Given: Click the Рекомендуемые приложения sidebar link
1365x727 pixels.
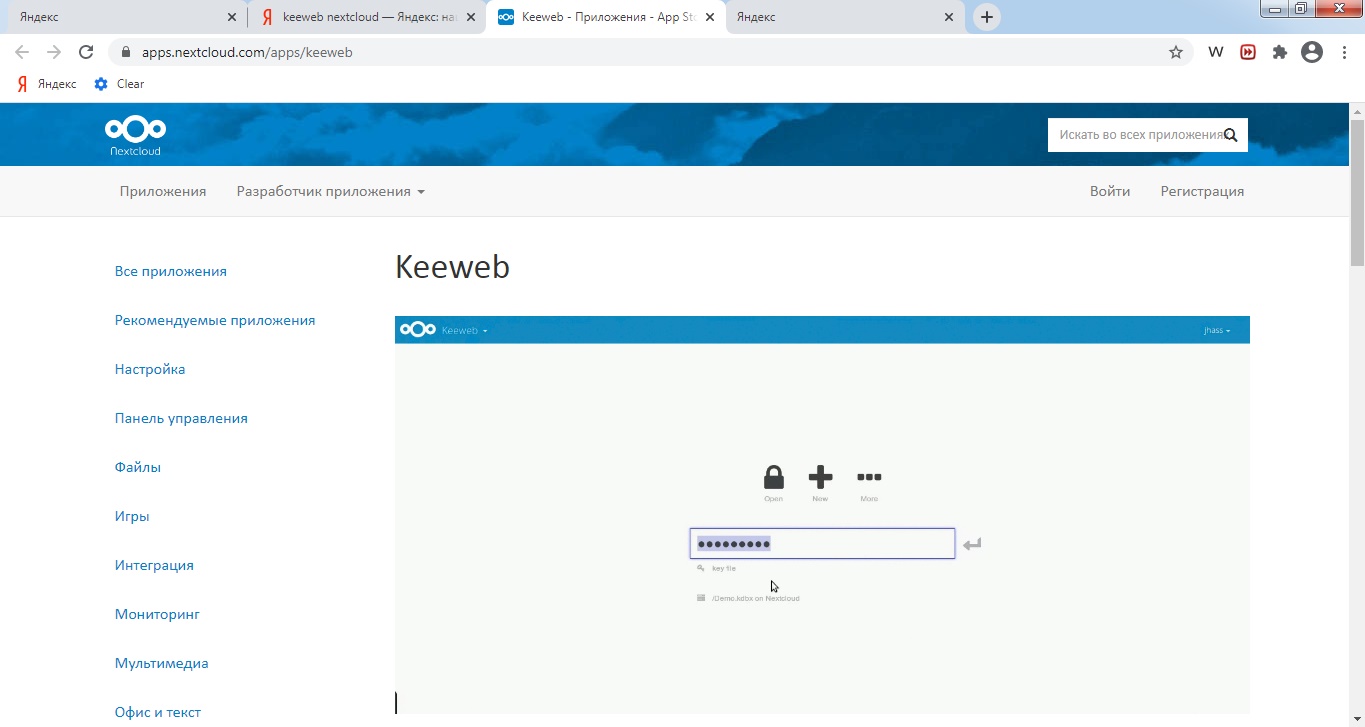Looking at the screenshot, I should pyautogui.click(x=215, y=319).
